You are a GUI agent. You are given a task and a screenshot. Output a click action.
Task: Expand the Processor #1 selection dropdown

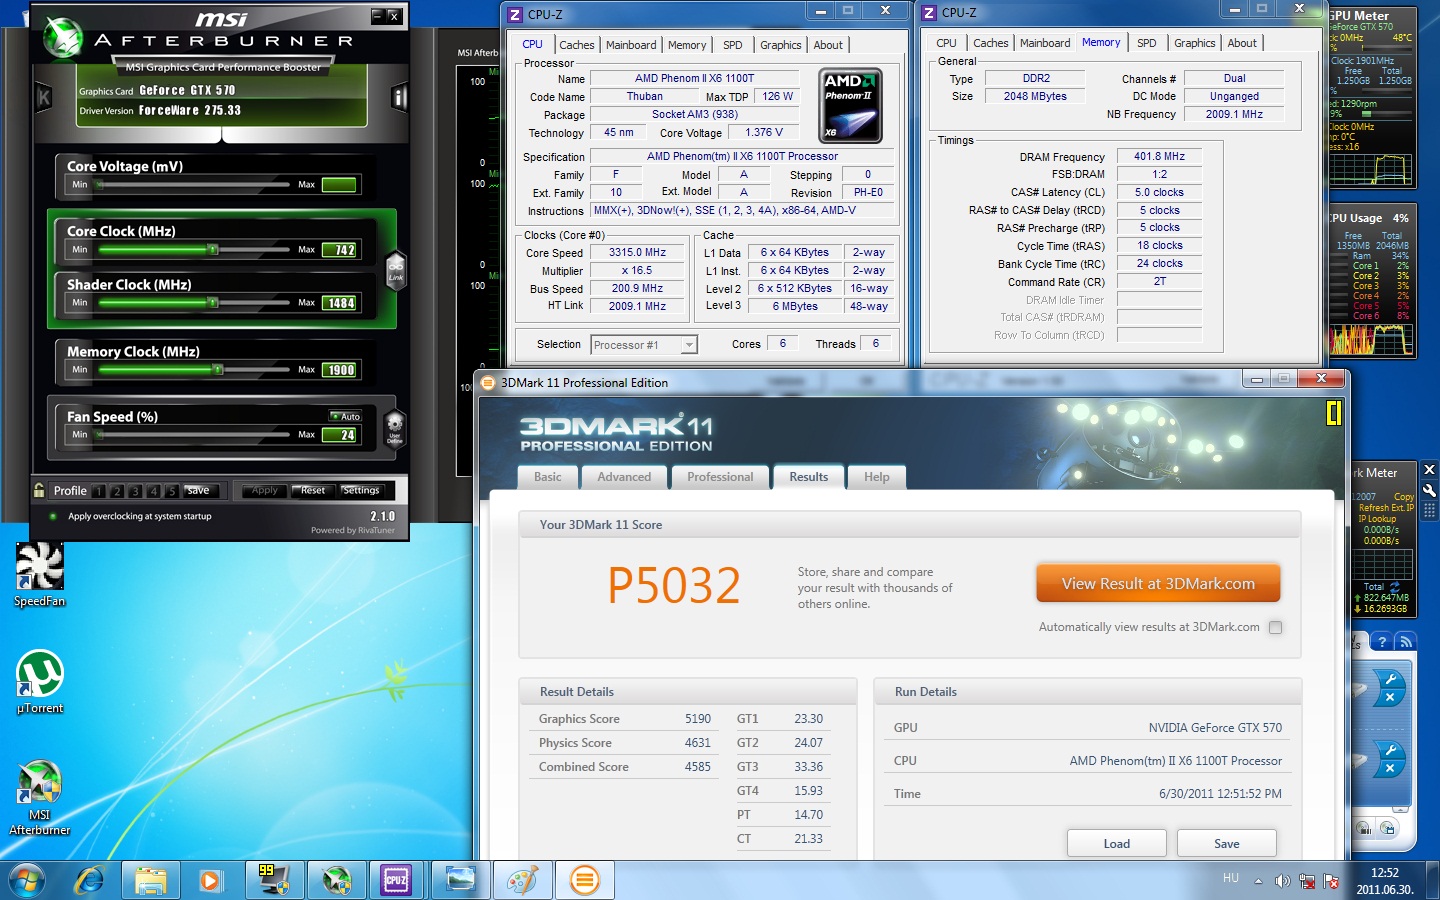(688, 345)
